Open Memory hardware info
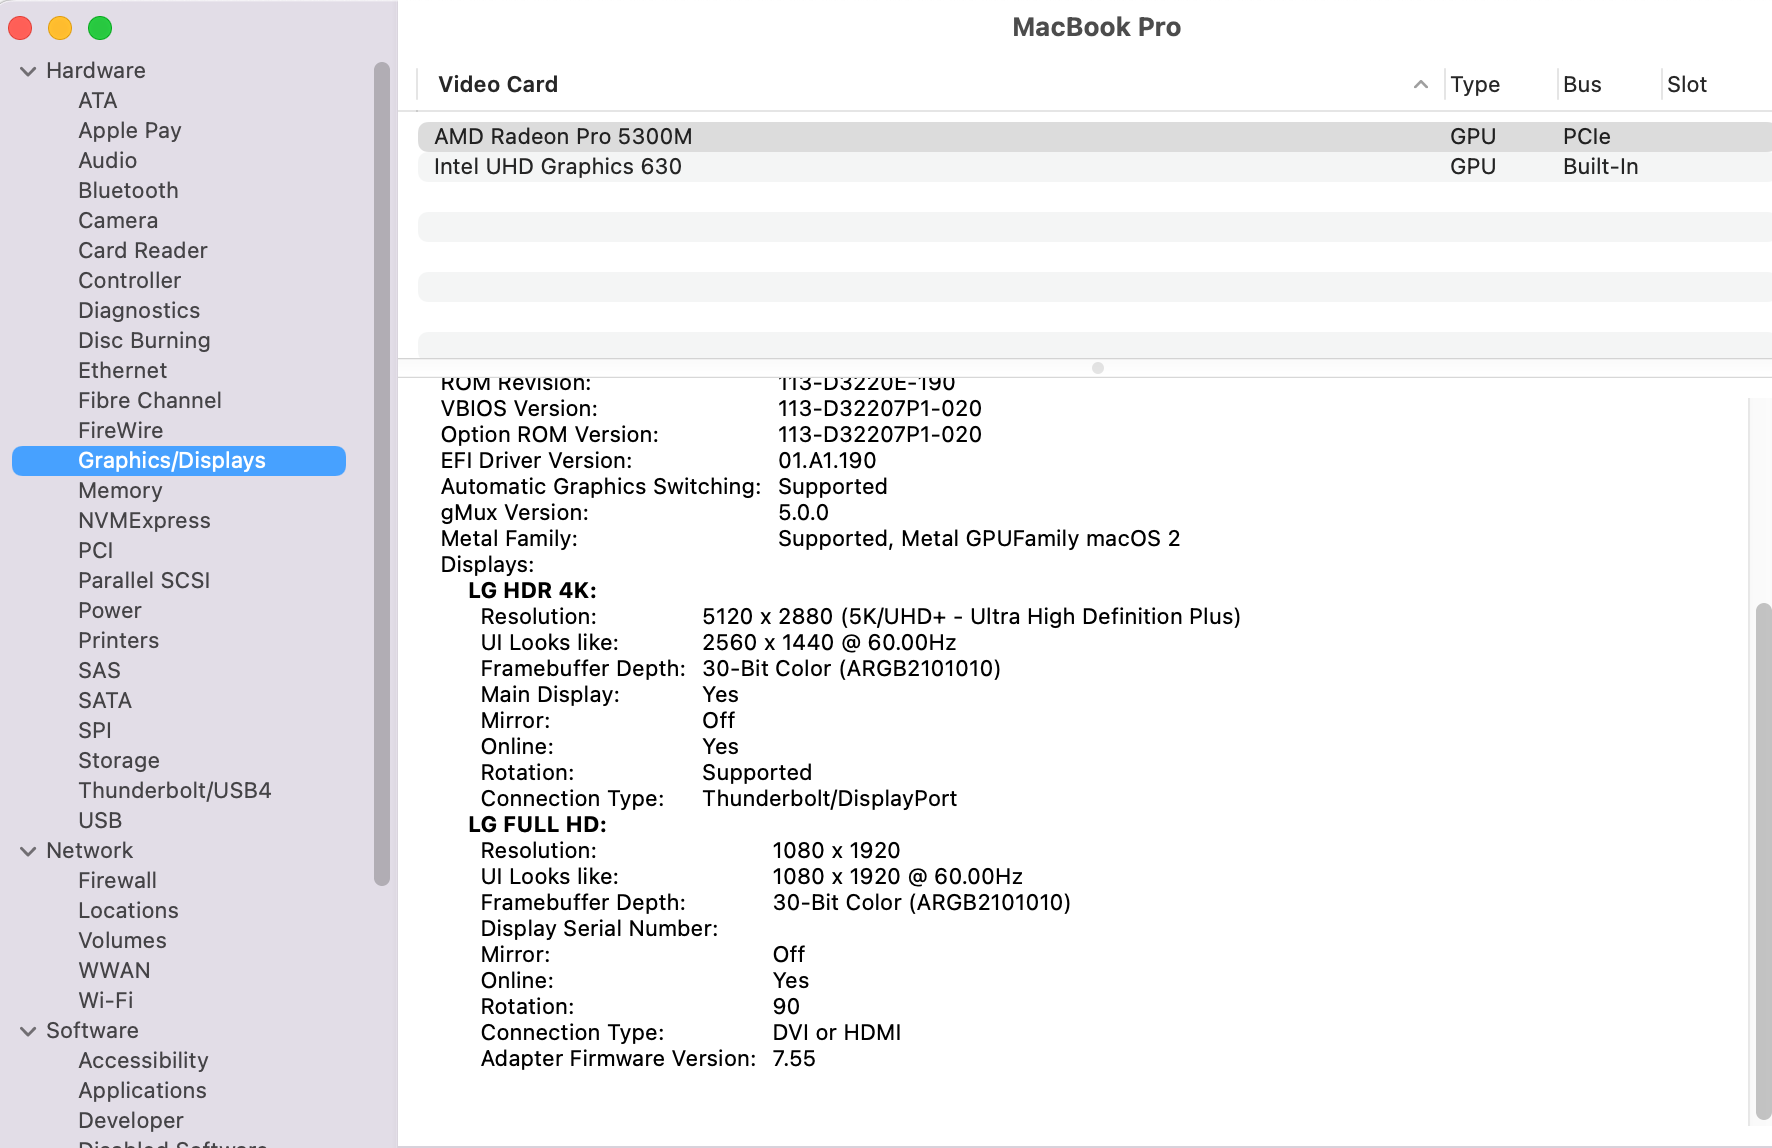This screenshot has height=1148, width=1772. [120, 491]
